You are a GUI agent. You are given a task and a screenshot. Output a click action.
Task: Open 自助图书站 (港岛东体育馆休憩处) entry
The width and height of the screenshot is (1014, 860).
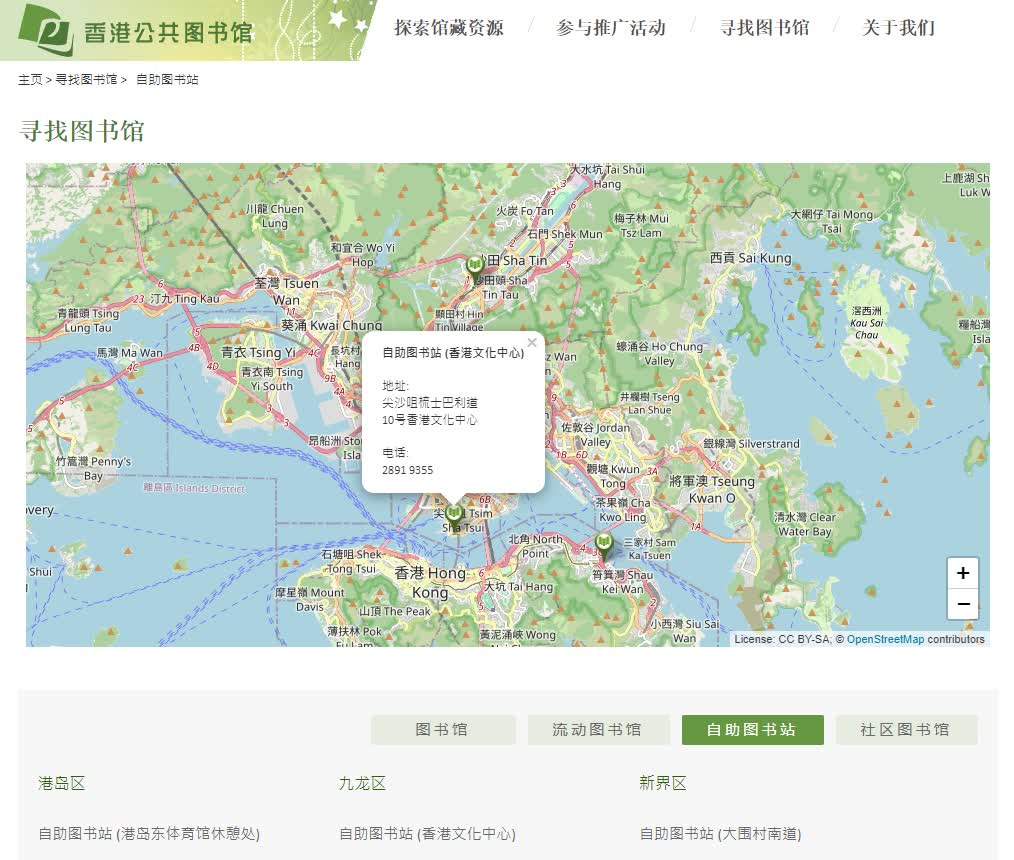pyautogui.click(x=149, y=833)
